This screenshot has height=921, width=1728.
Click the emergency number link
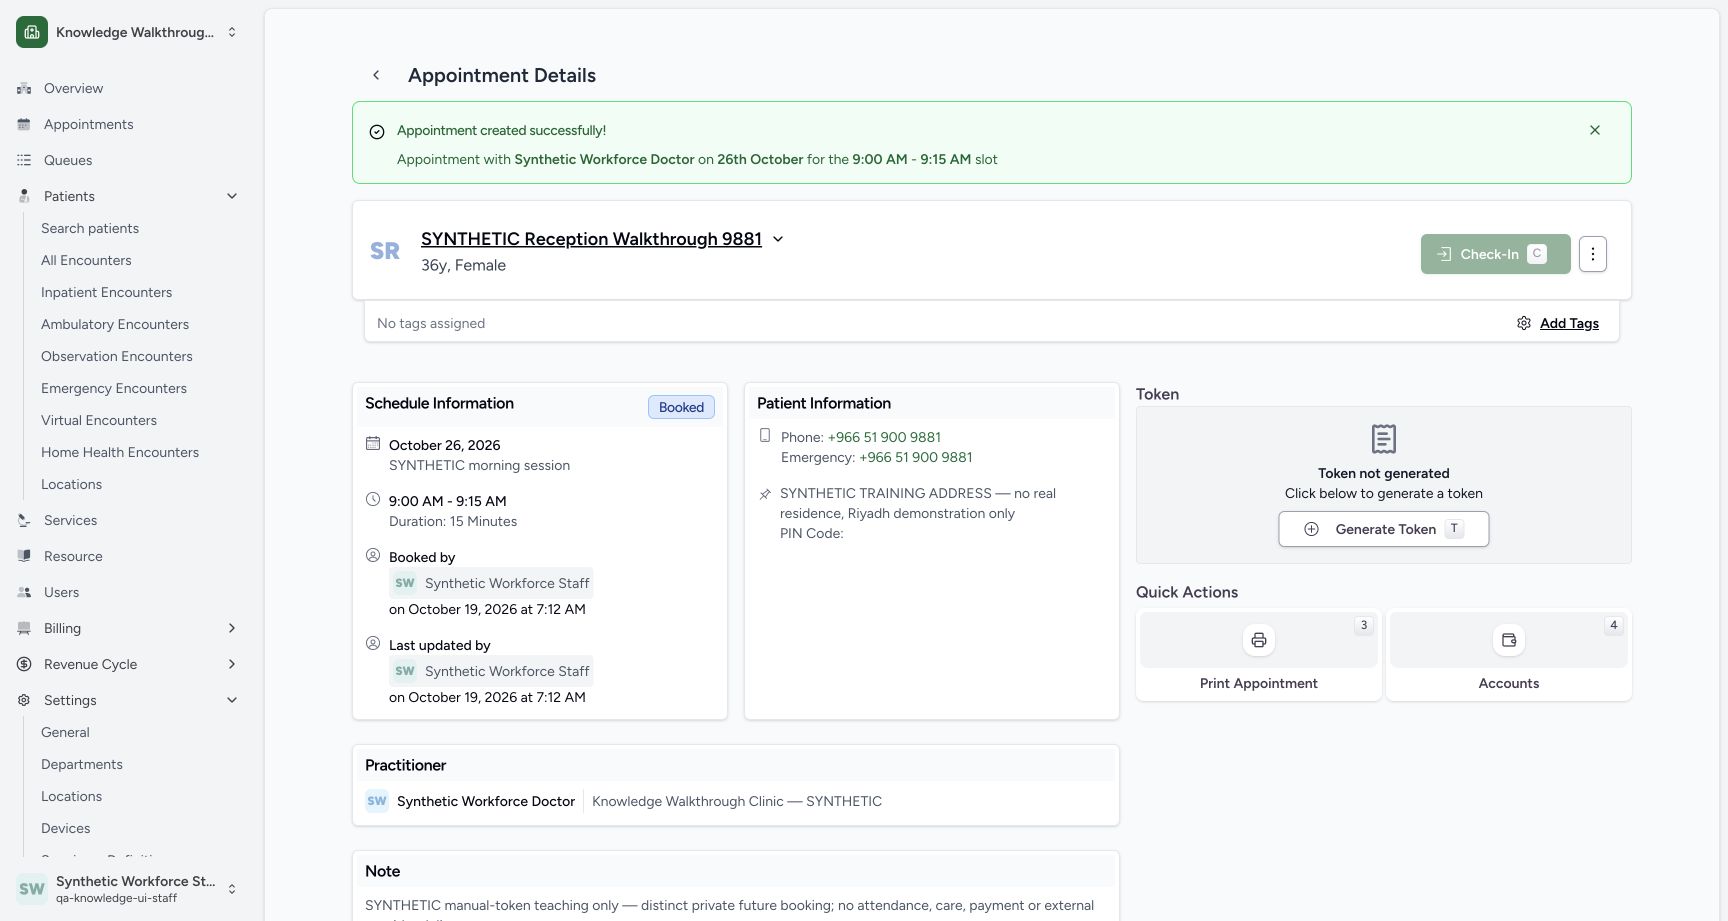coord(915,457)
